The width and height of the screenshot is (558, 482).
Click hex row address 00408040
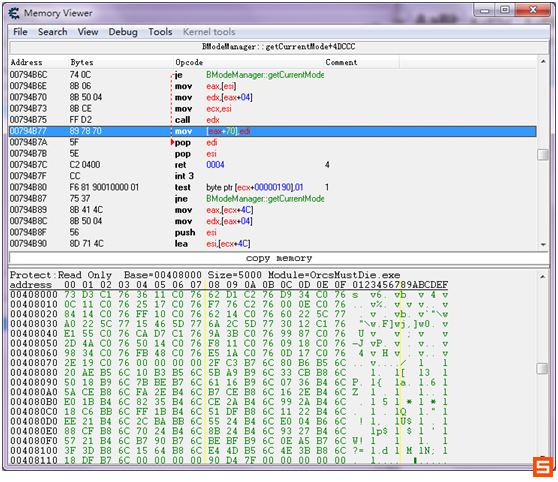pos(34,334)
